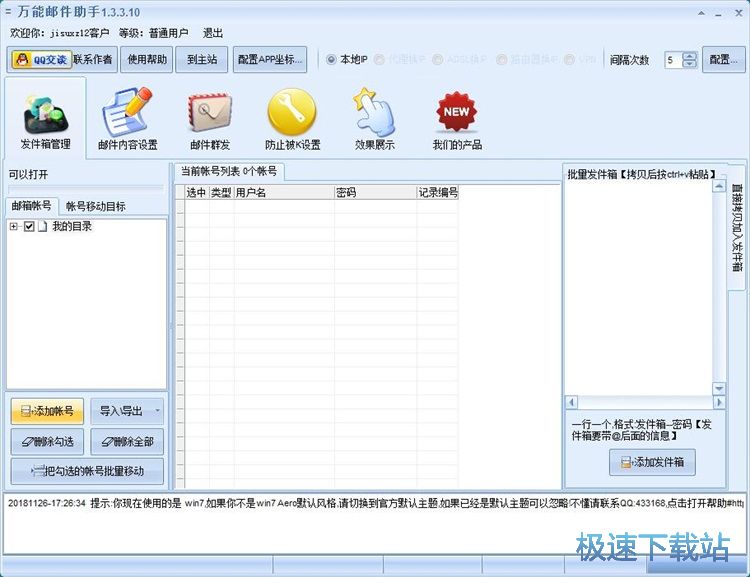
Task: Expand the 我的目录 tree node
Action: [x=14, y=227]
